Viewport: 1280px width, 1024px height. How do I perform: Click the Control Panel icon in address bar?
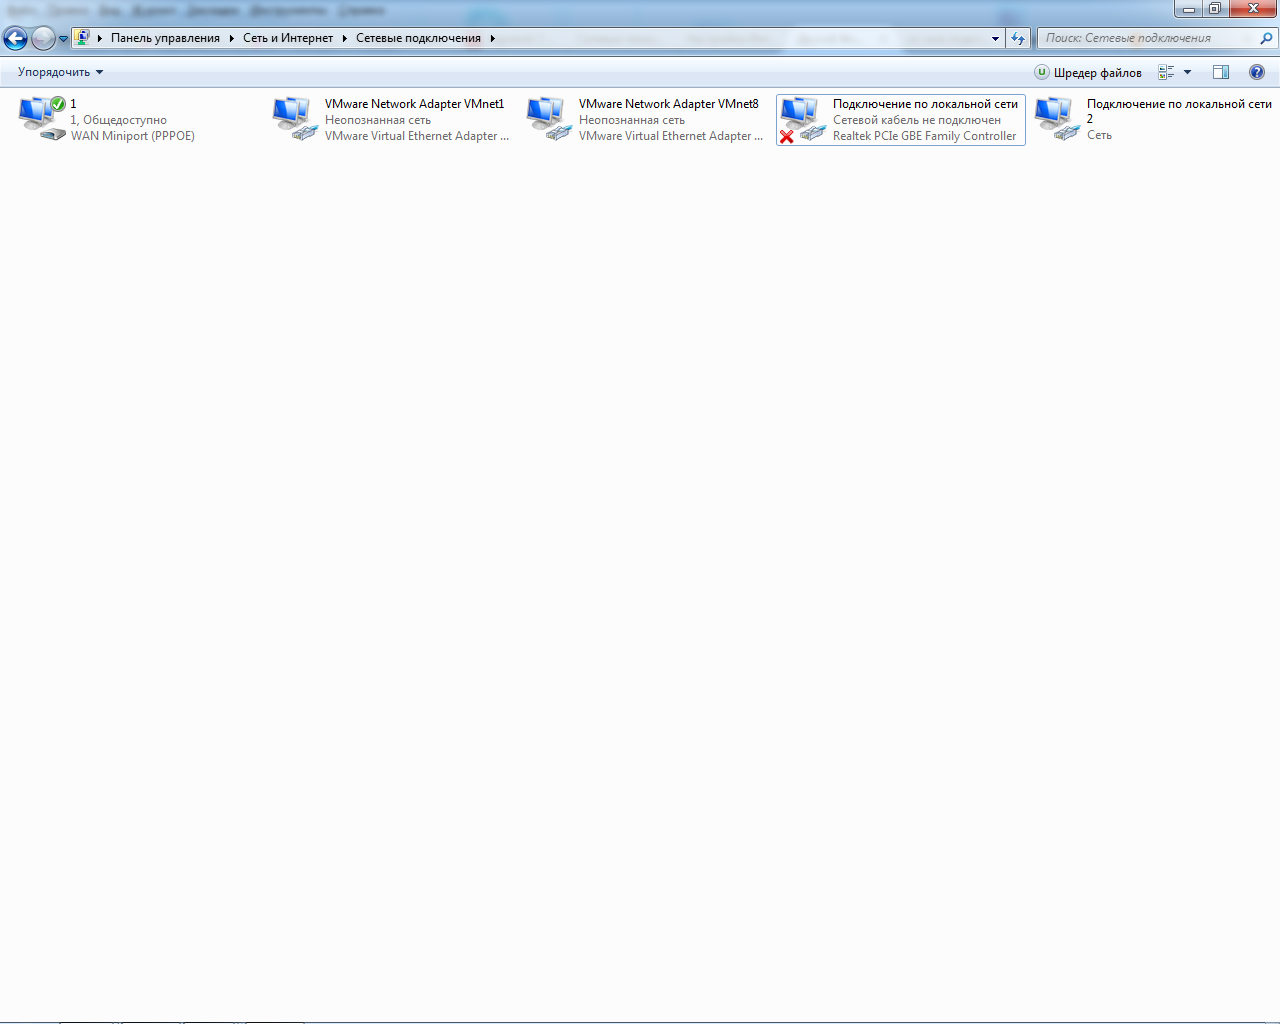pyautogui.click(x=82, y=38)
